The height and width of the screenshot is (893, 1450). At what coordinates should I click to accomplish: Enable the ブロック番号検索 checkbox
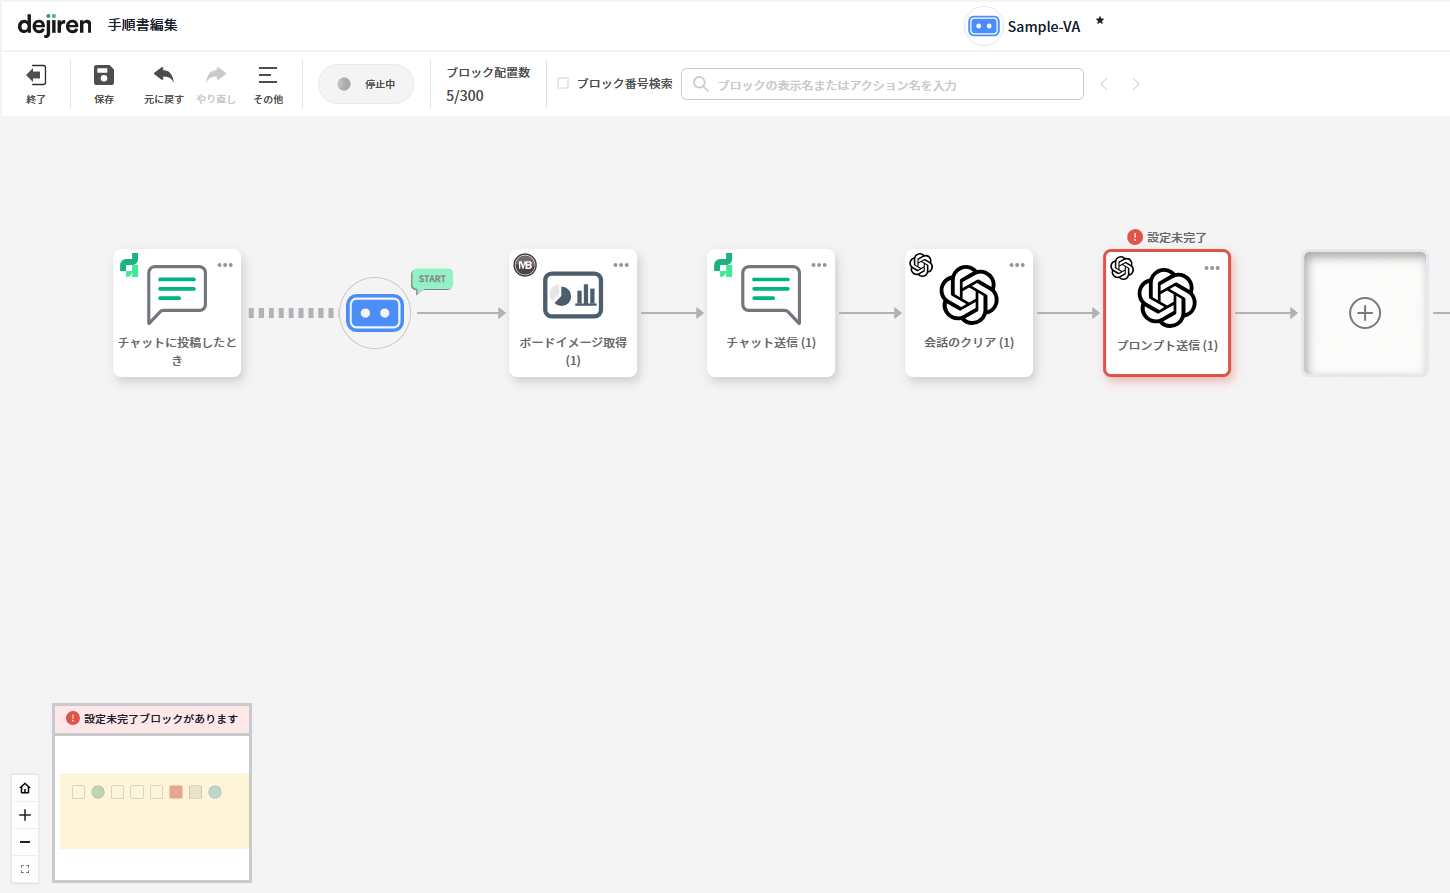point(563,83)
